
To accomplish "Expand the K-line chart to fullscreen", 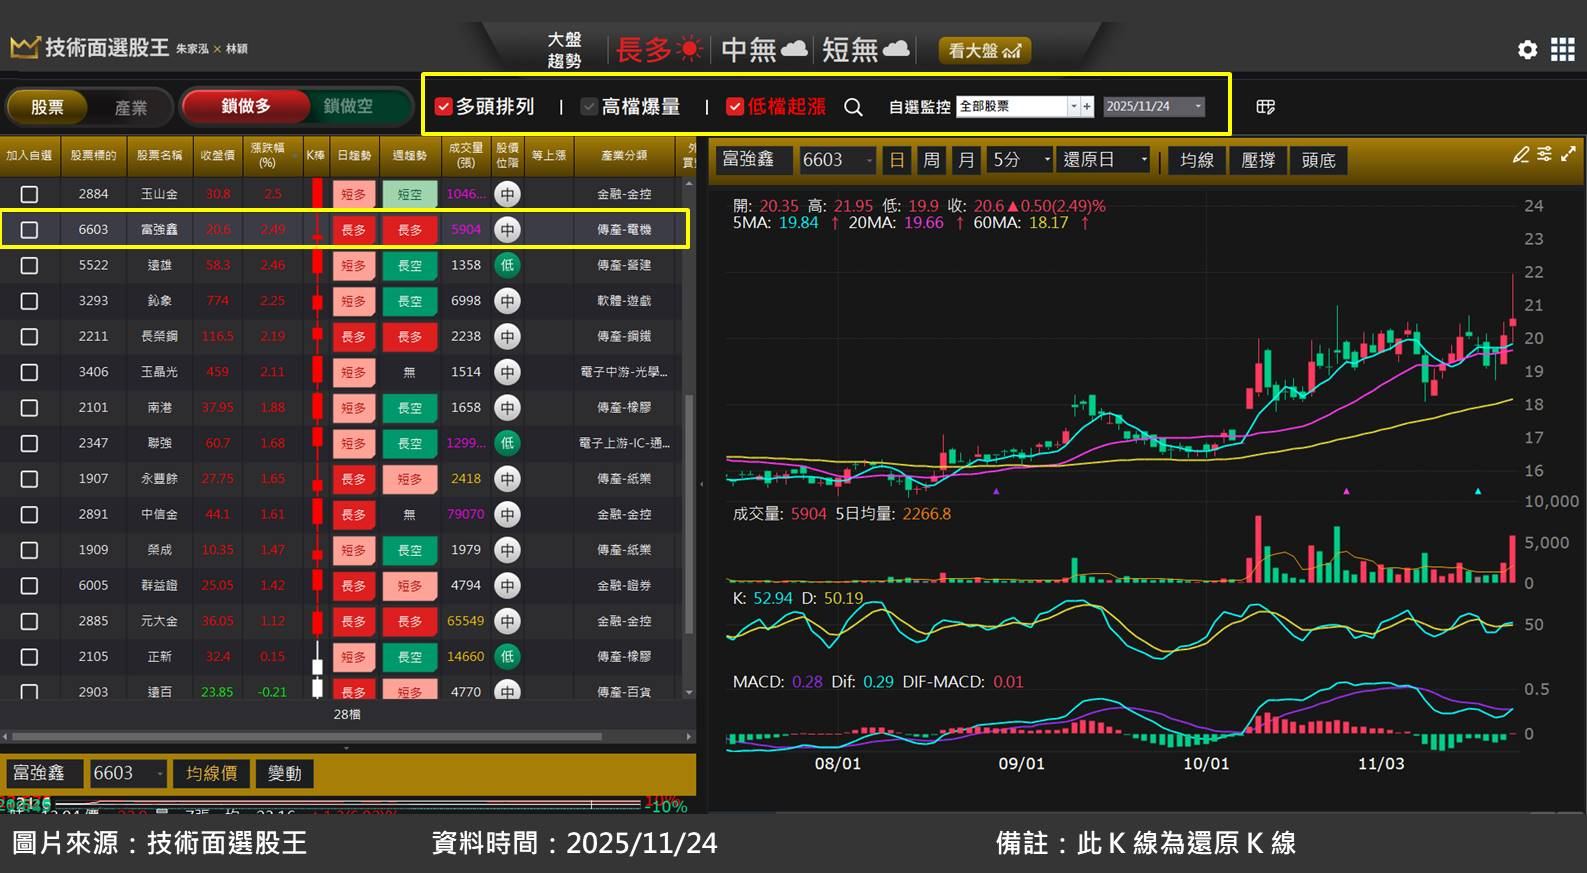I will click(x=1568, y=154).
